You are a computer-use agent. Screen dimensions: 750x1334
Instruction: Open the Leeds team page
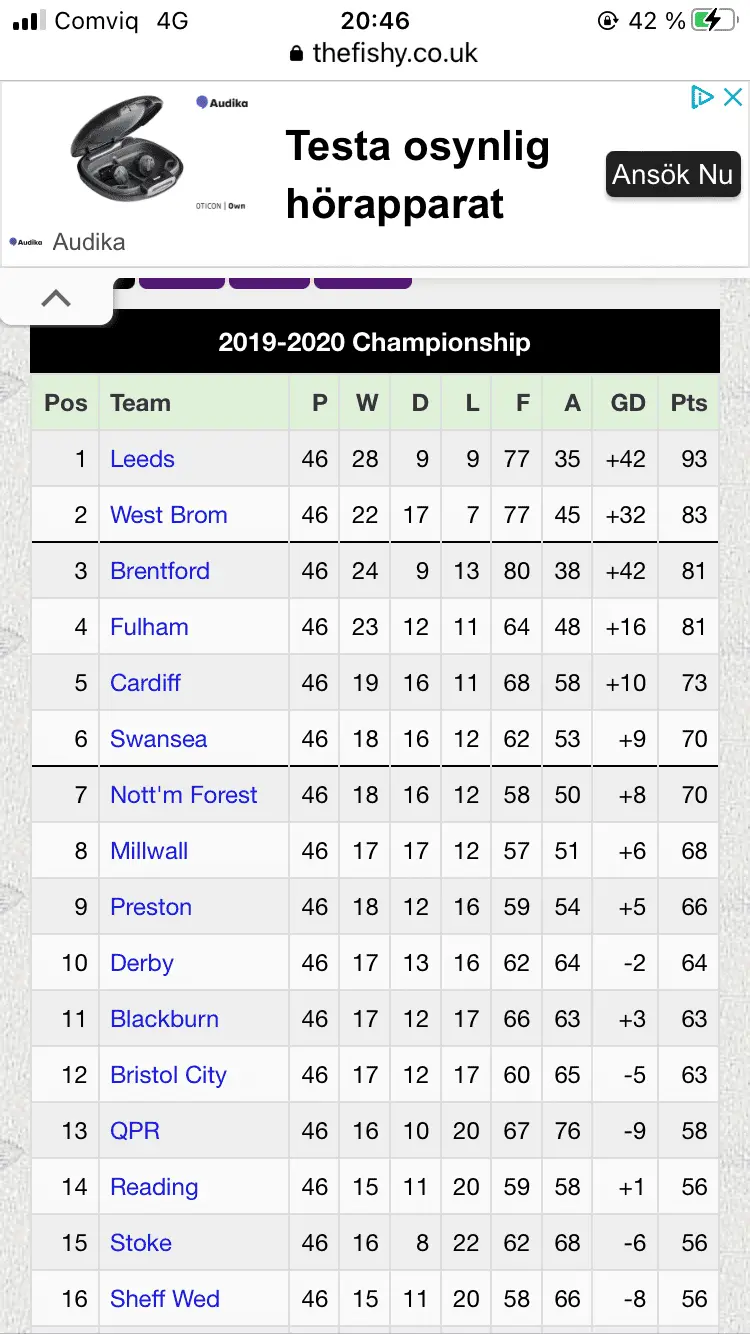(x=142, y=459)
